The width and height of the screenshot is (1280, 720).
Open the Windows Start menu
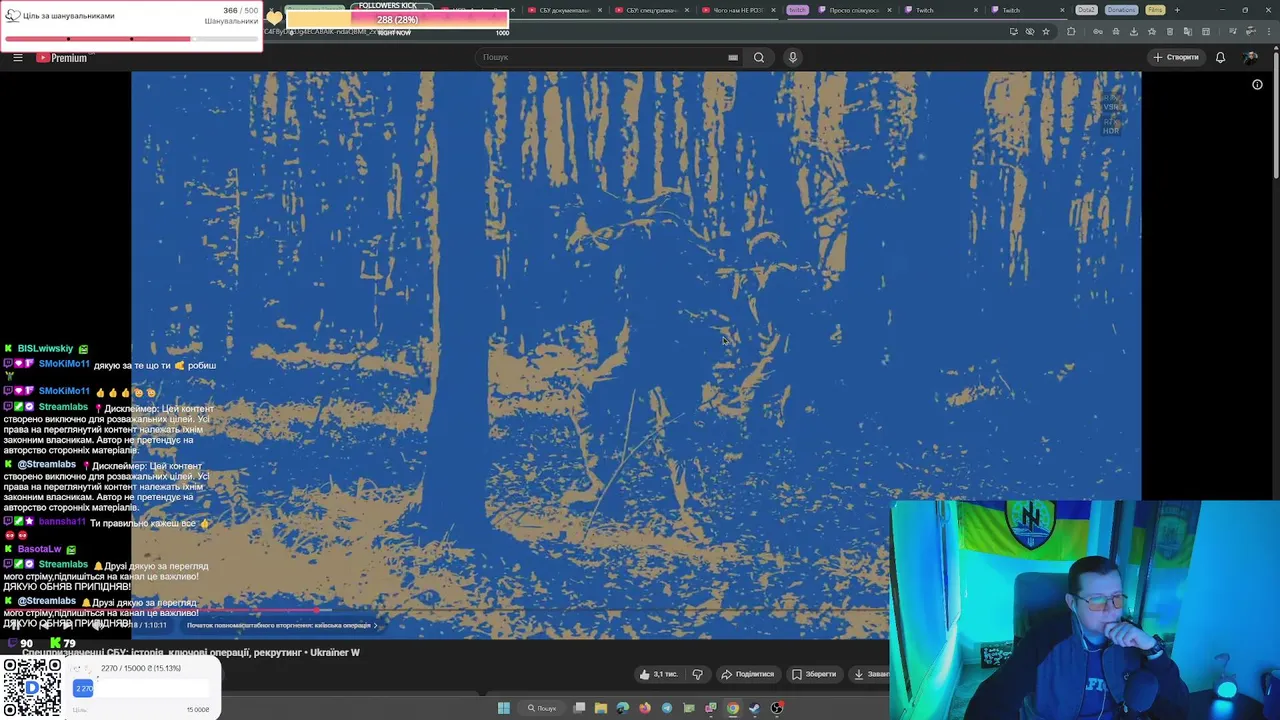(504, 708)
